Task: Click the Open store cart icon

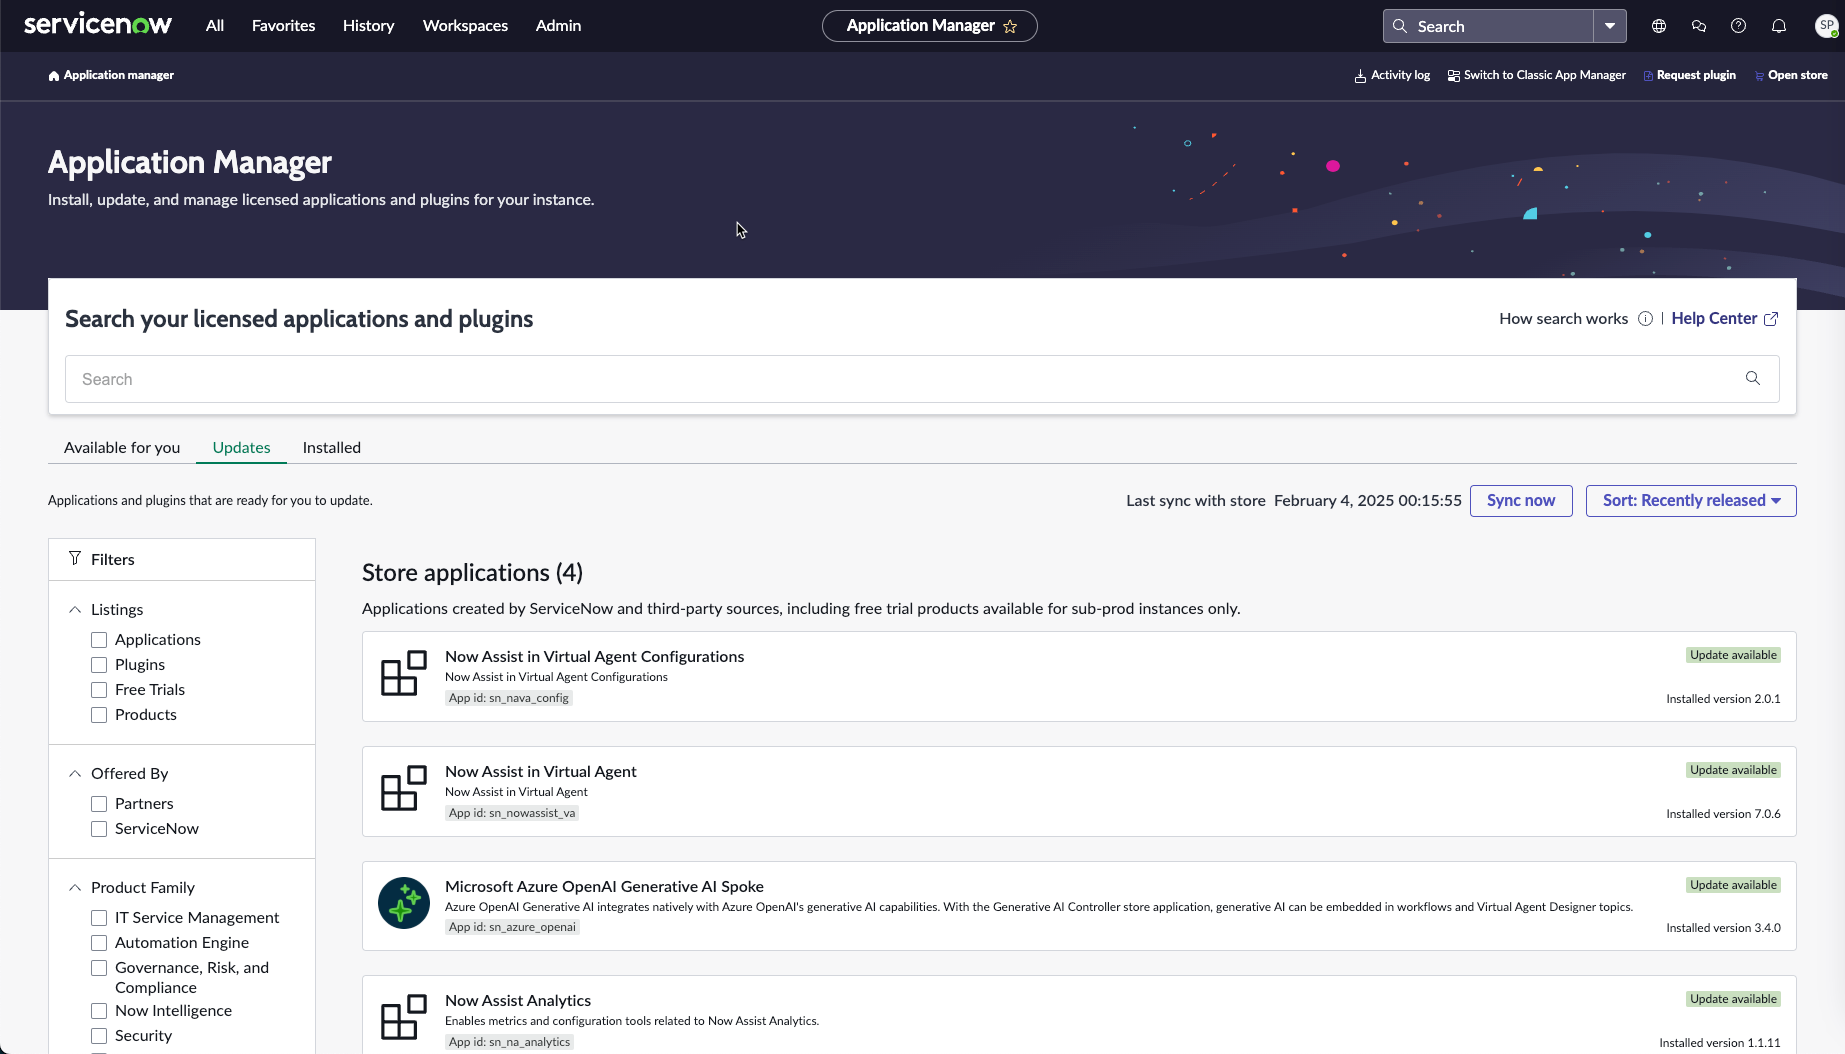Action: pos(1760,76)
